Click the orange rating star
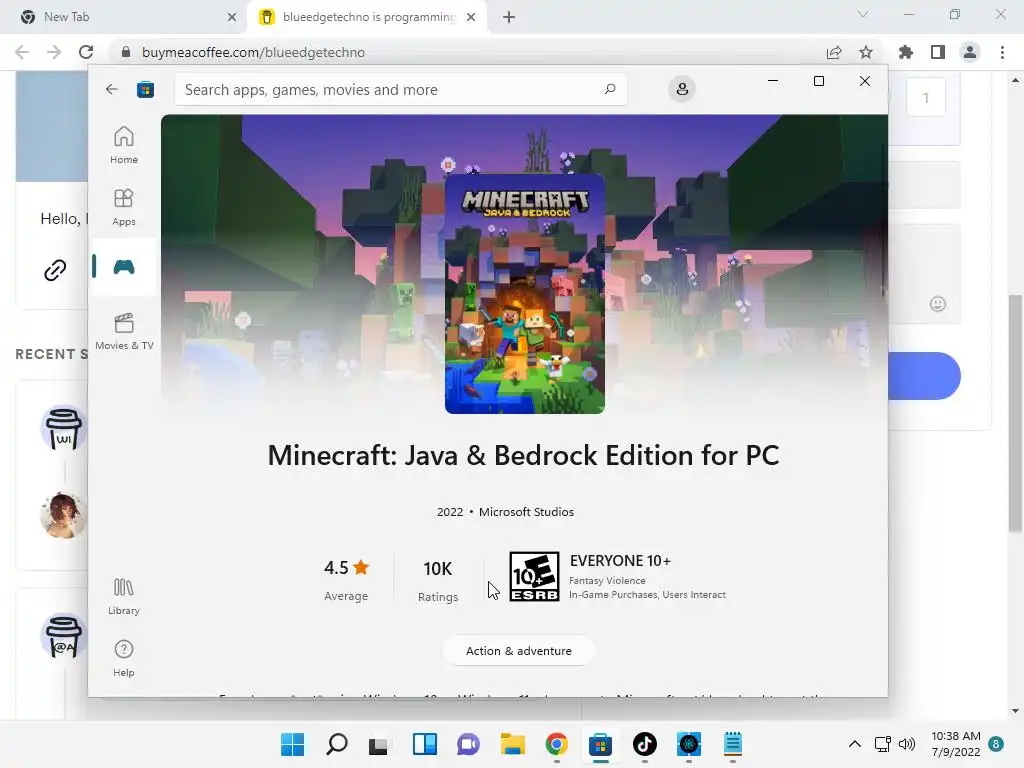 click(x=361, y=568)
